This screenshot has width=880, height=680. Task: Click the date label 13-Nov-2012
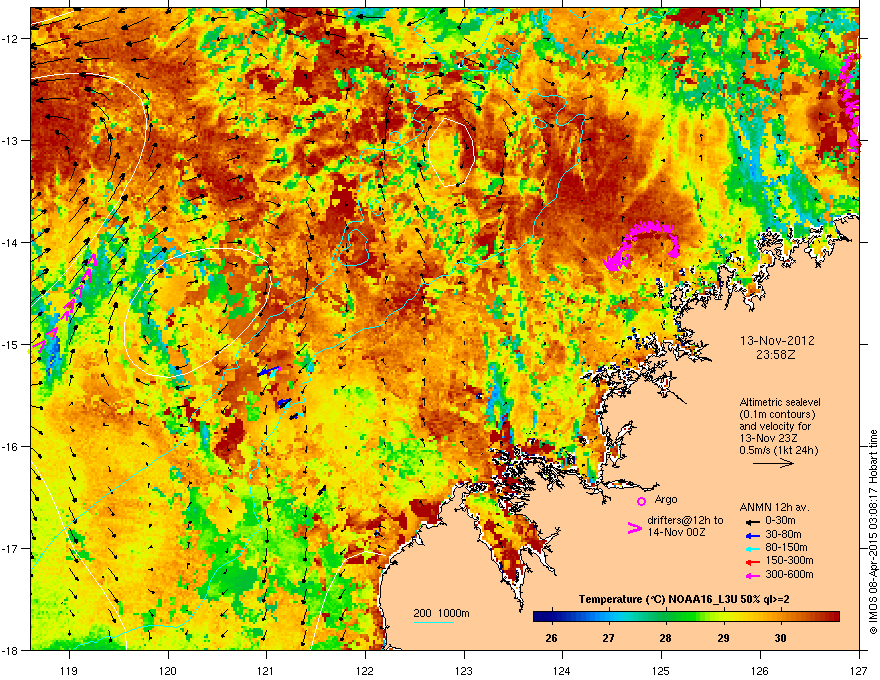click(777, 341)
